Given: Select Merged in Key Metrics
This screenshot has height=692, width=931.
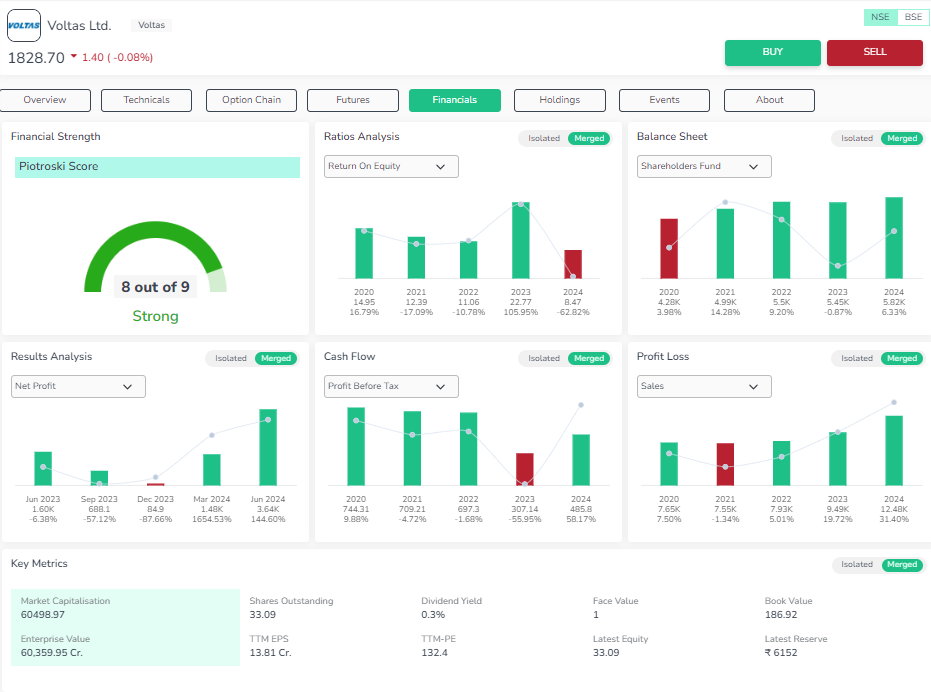Looking at the screenshot, I should point(902,564).
